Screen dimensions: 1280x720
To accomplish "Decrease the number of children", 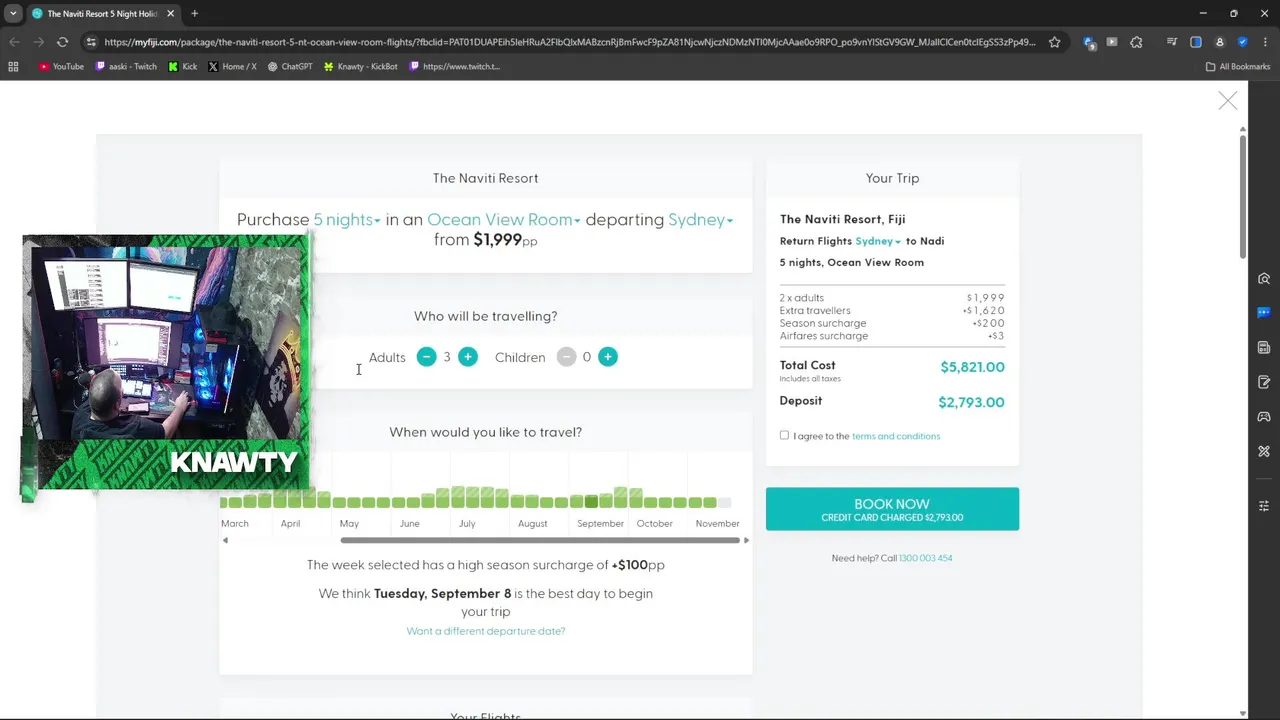I will point(566,357).
